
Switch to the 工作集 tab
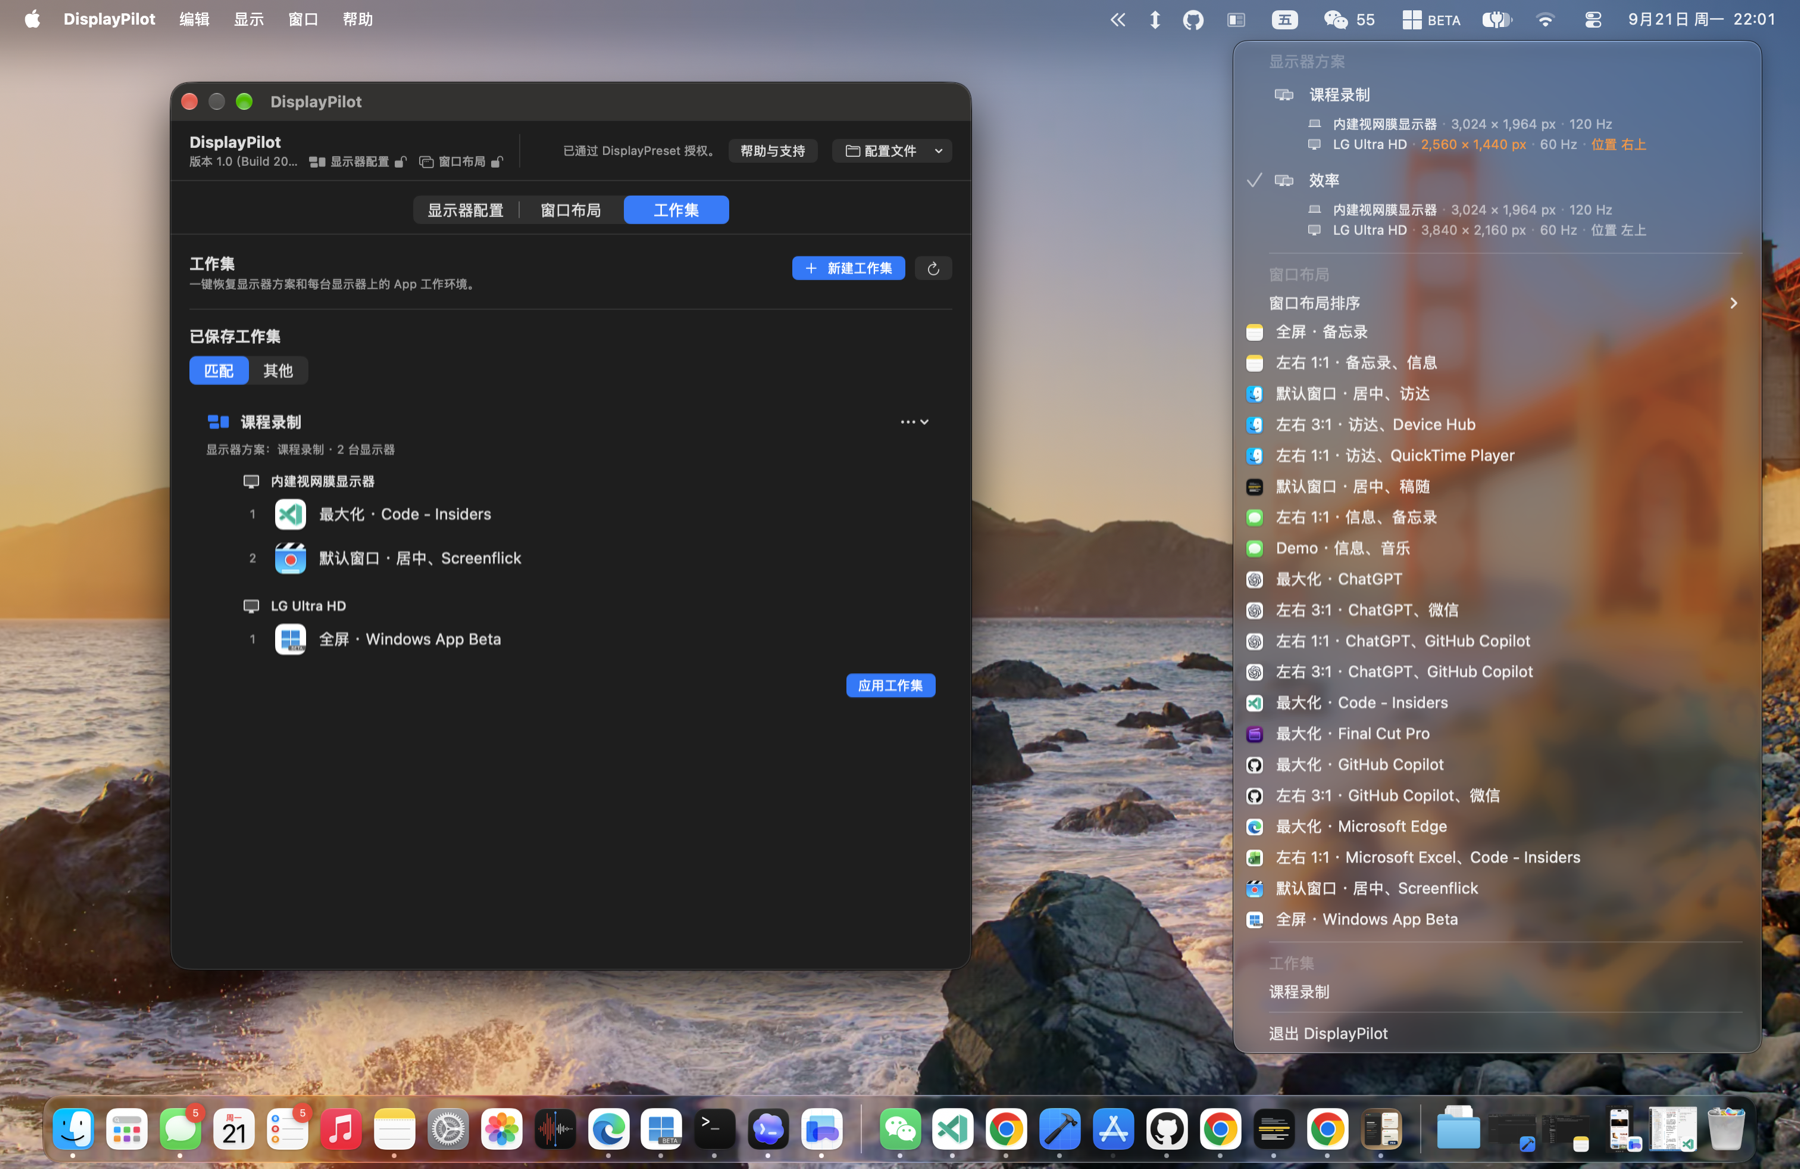pos(676,210)
